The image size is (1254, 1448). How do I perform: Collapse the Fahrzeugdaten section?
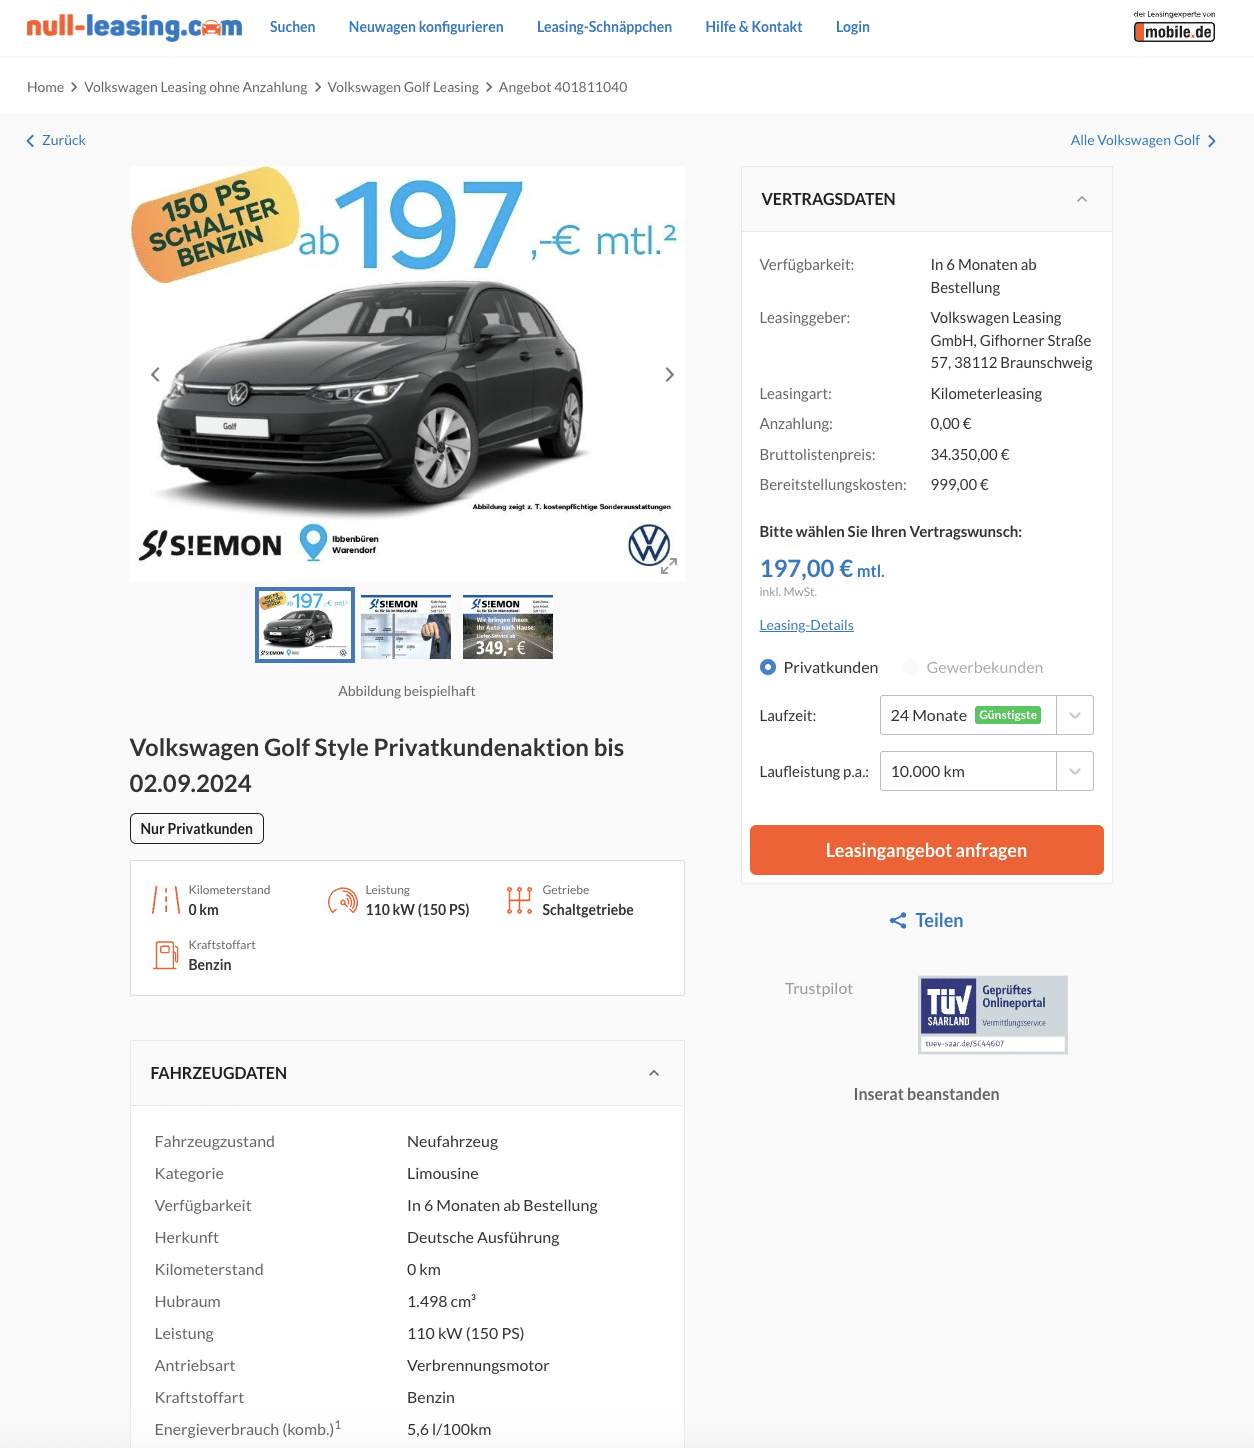(x=654, y=1073)
